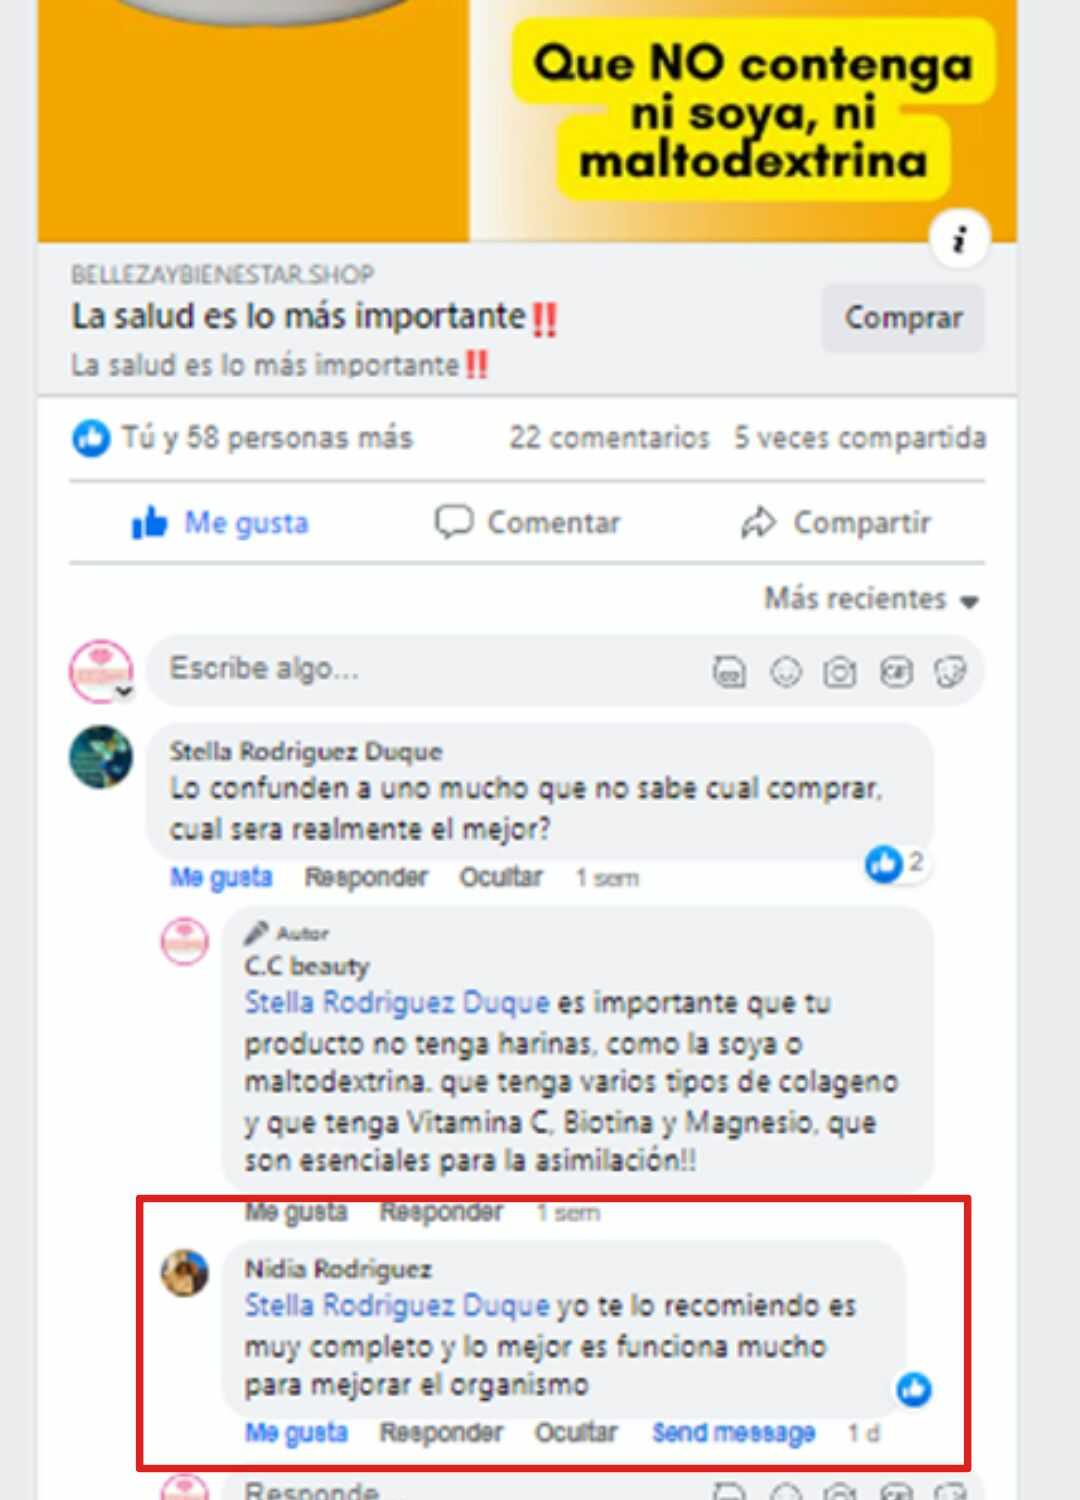Click the emoji smiley icon in the comment box
The image size is (1080, 1500).
coord(786,672)
